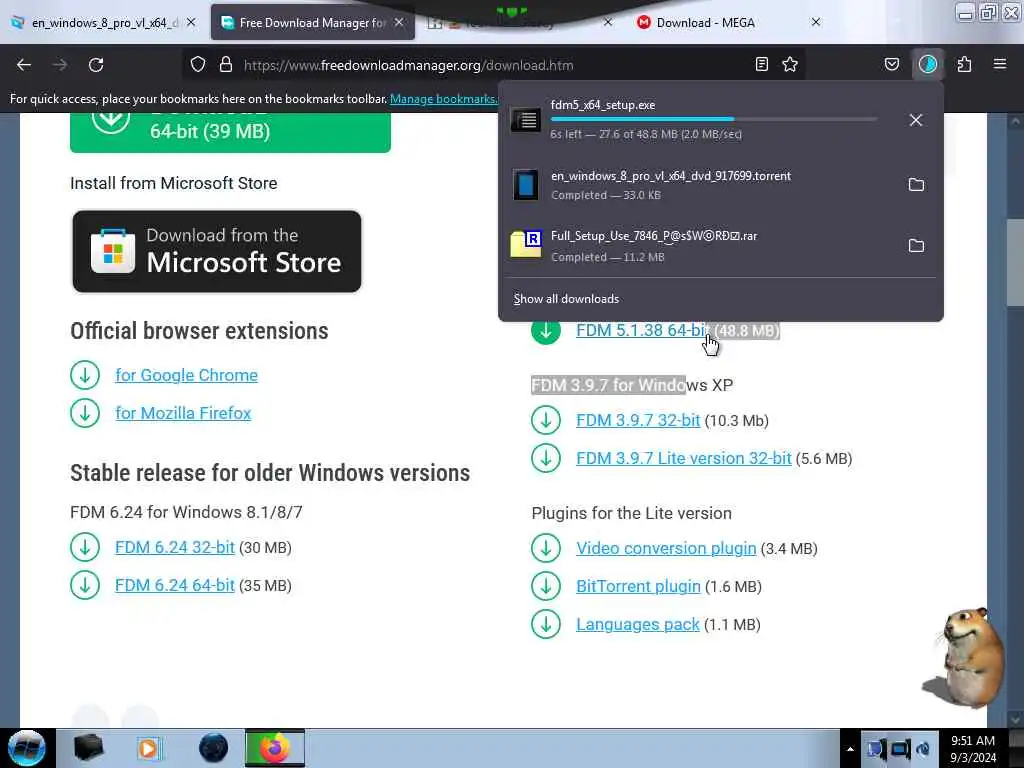This screenshot has width=1024, height=768.
Task: Open the Manage bookmarks link
Action: point(443,99)
